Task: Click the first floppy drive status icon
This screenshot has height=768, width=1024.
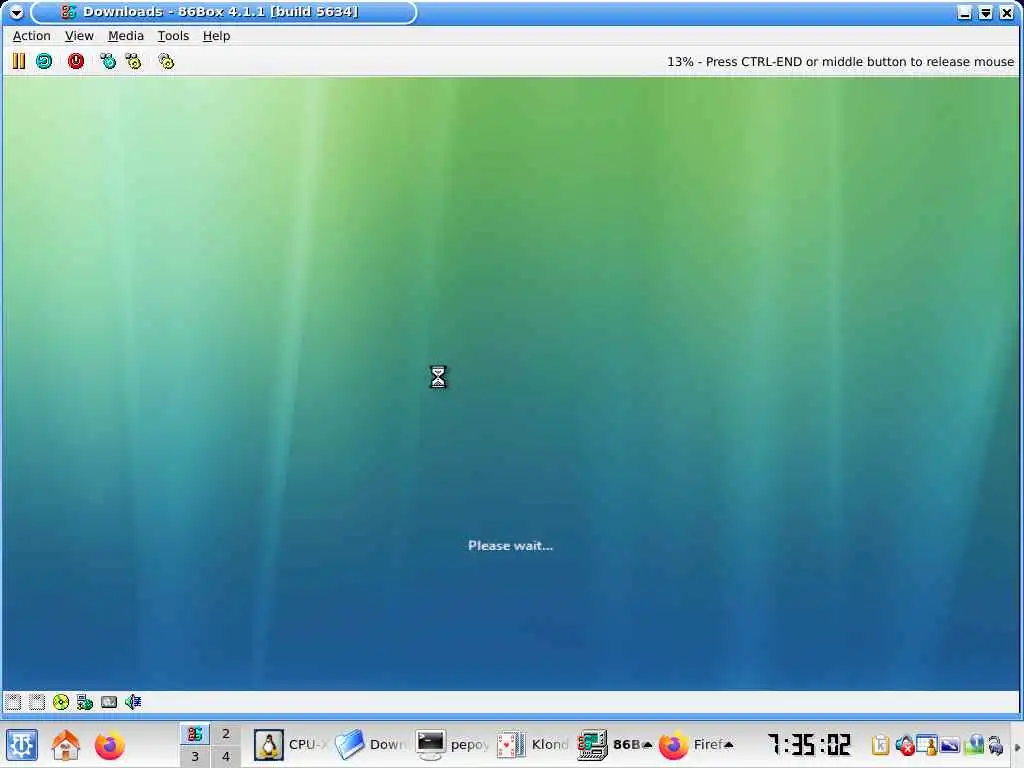Action: pyautogui.click(x=13, y=702)
